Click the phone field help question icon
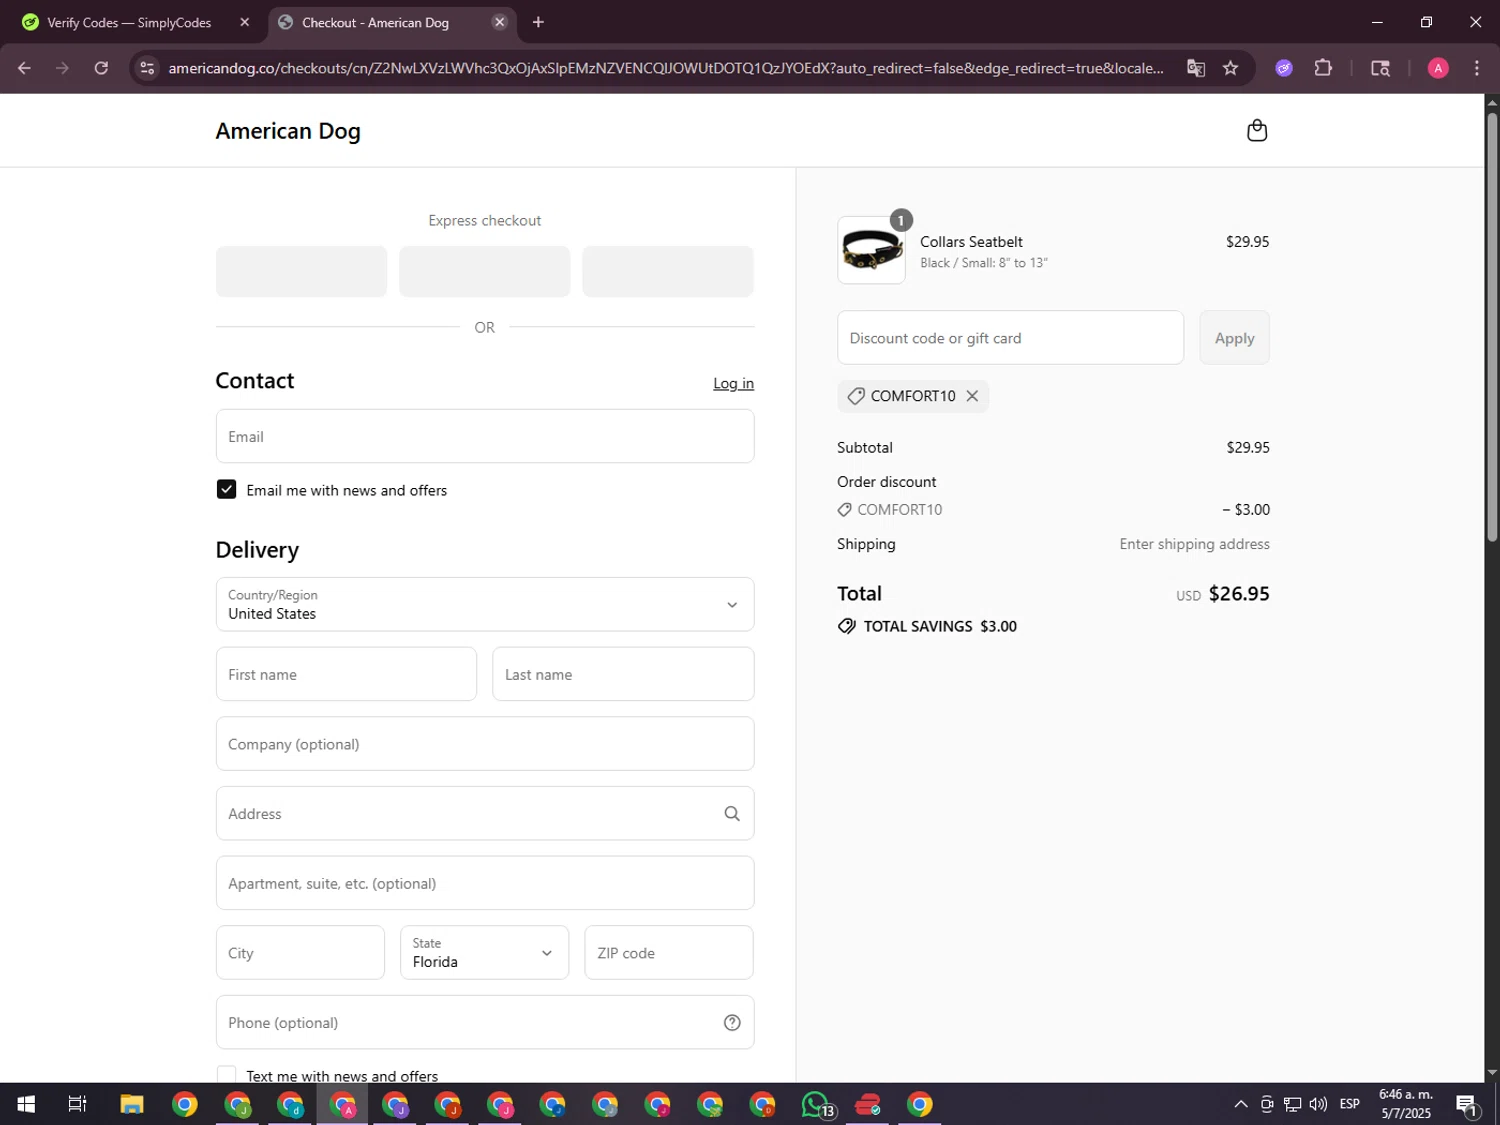This screenshot has height=1125, width=1500. click(732, 1022)
